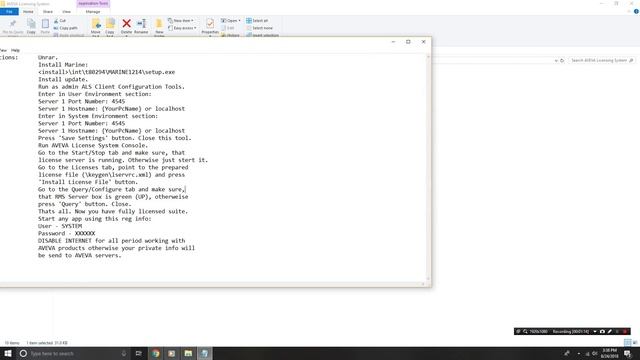Viewport: 640px width, 360px height.
Task: Open the Action Center notifications icon
Action: point(628,353)
